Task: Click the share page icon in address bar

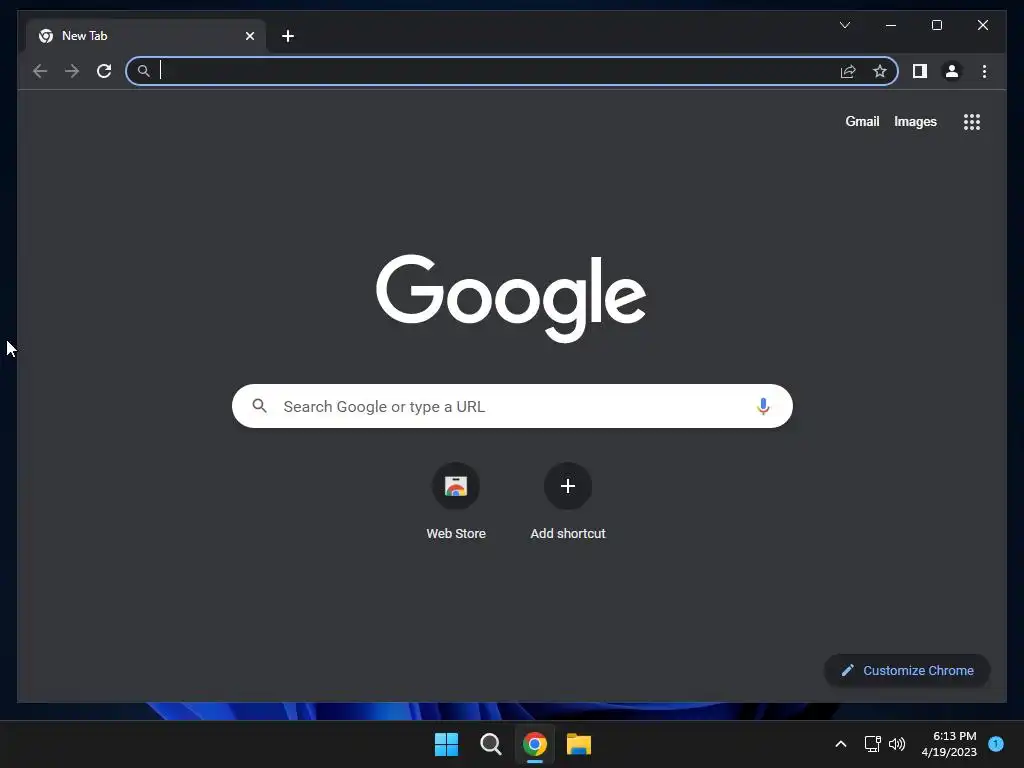Action: coord(848,71)
